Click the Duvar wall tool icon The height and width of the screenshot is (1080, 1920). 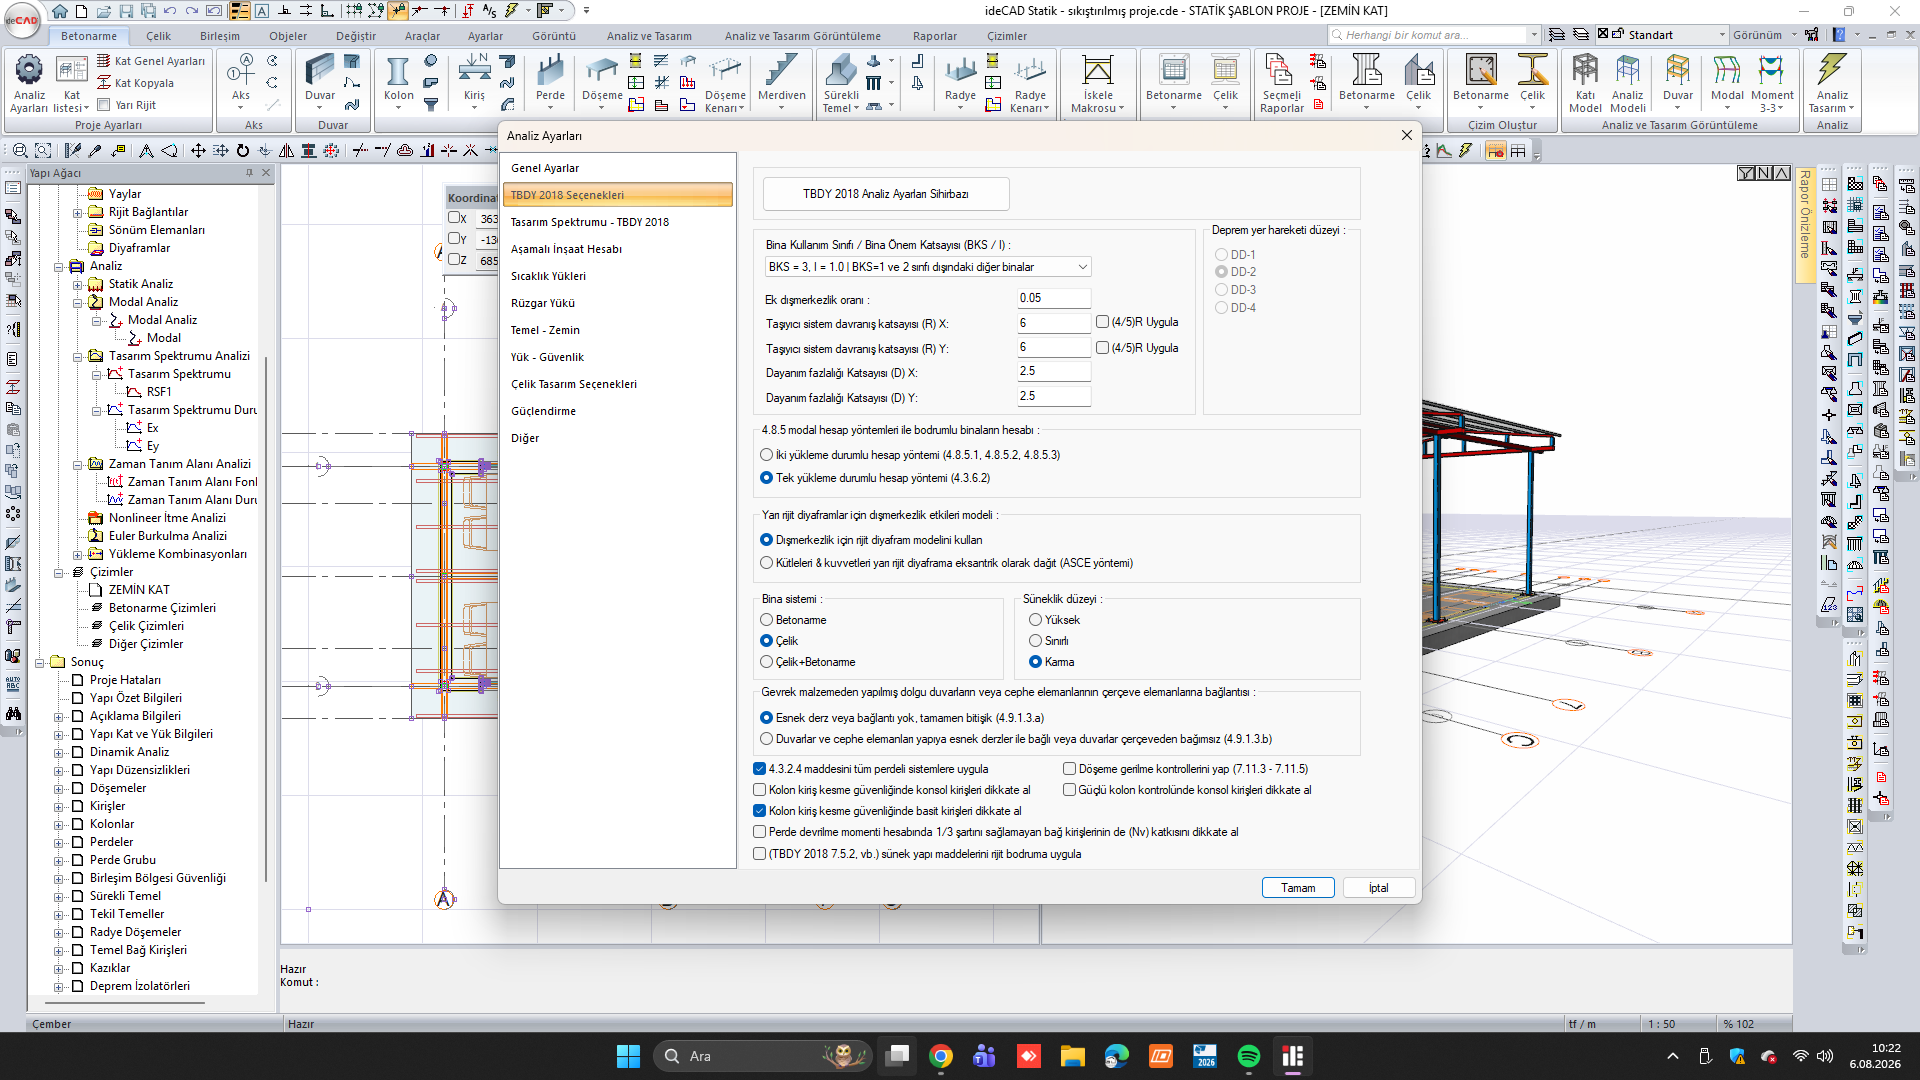[x=320, y=72]
